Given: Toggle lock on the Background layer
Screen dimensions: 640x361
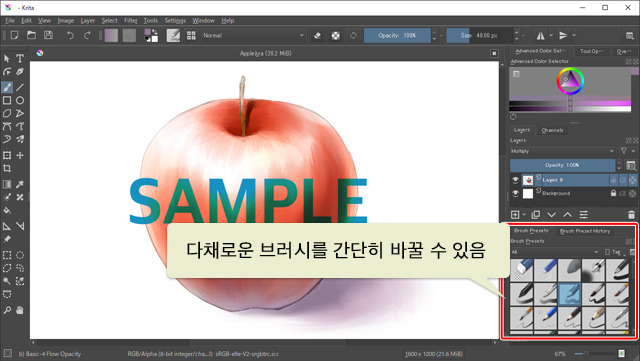Looking at the screenshot, I should point(613,193).
